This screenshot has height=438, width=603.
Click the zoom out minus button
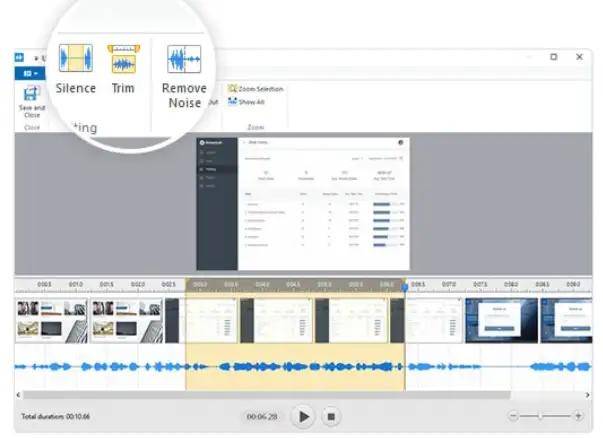click(513, 415)
